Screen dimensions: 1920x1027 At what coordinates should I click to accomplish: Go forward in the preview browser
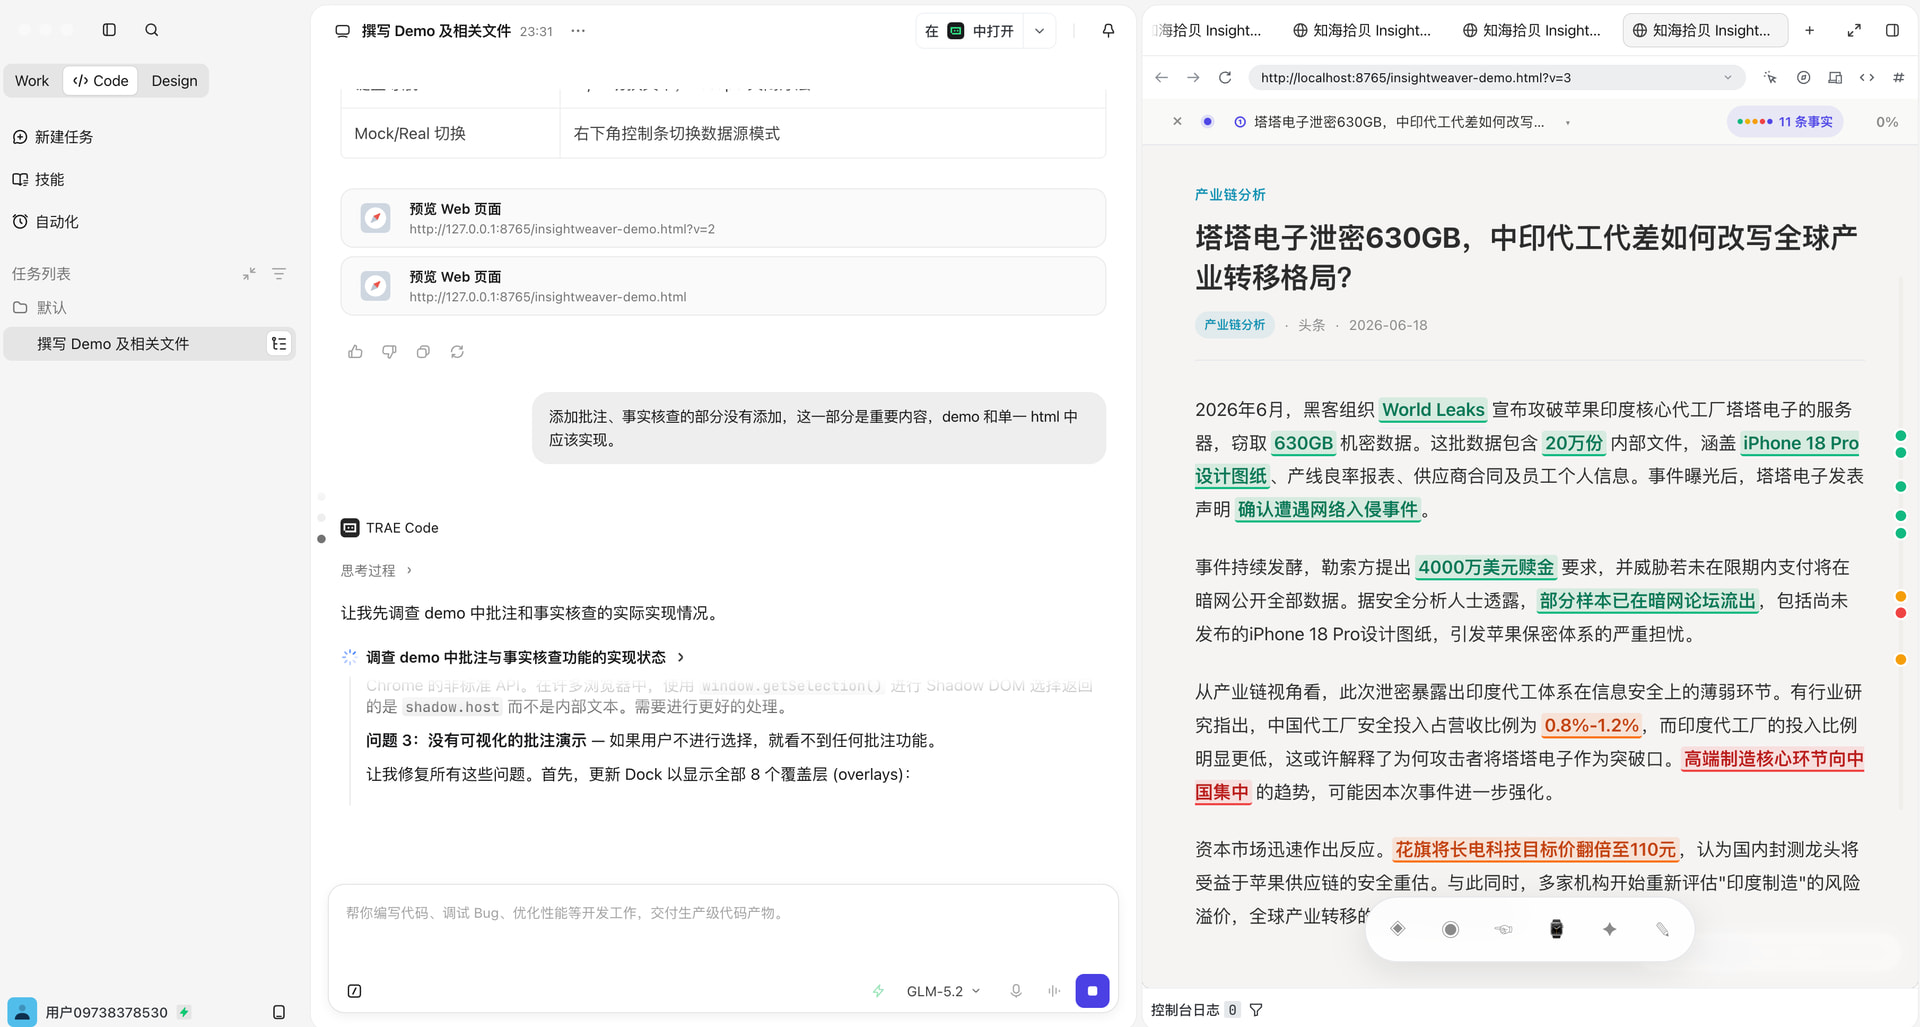[x=1193, y=77]
